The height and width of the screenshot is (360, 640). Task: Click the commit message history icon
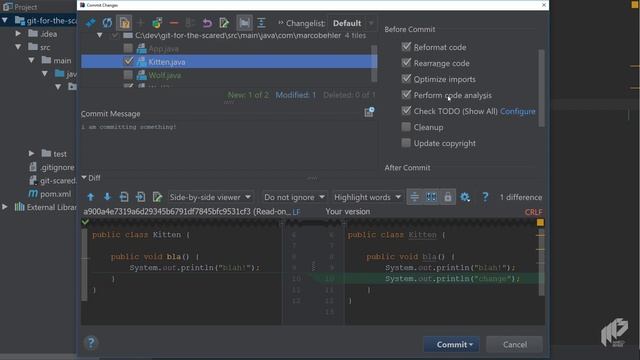(x=369, y=112)
